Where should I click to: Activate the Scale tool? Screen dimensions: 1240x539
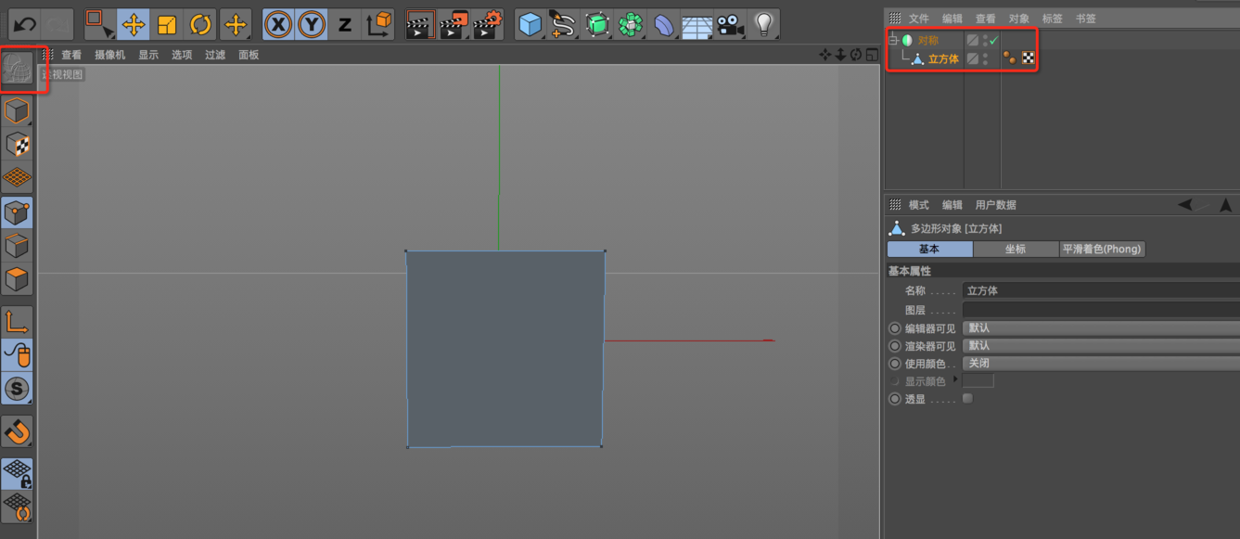167,24
